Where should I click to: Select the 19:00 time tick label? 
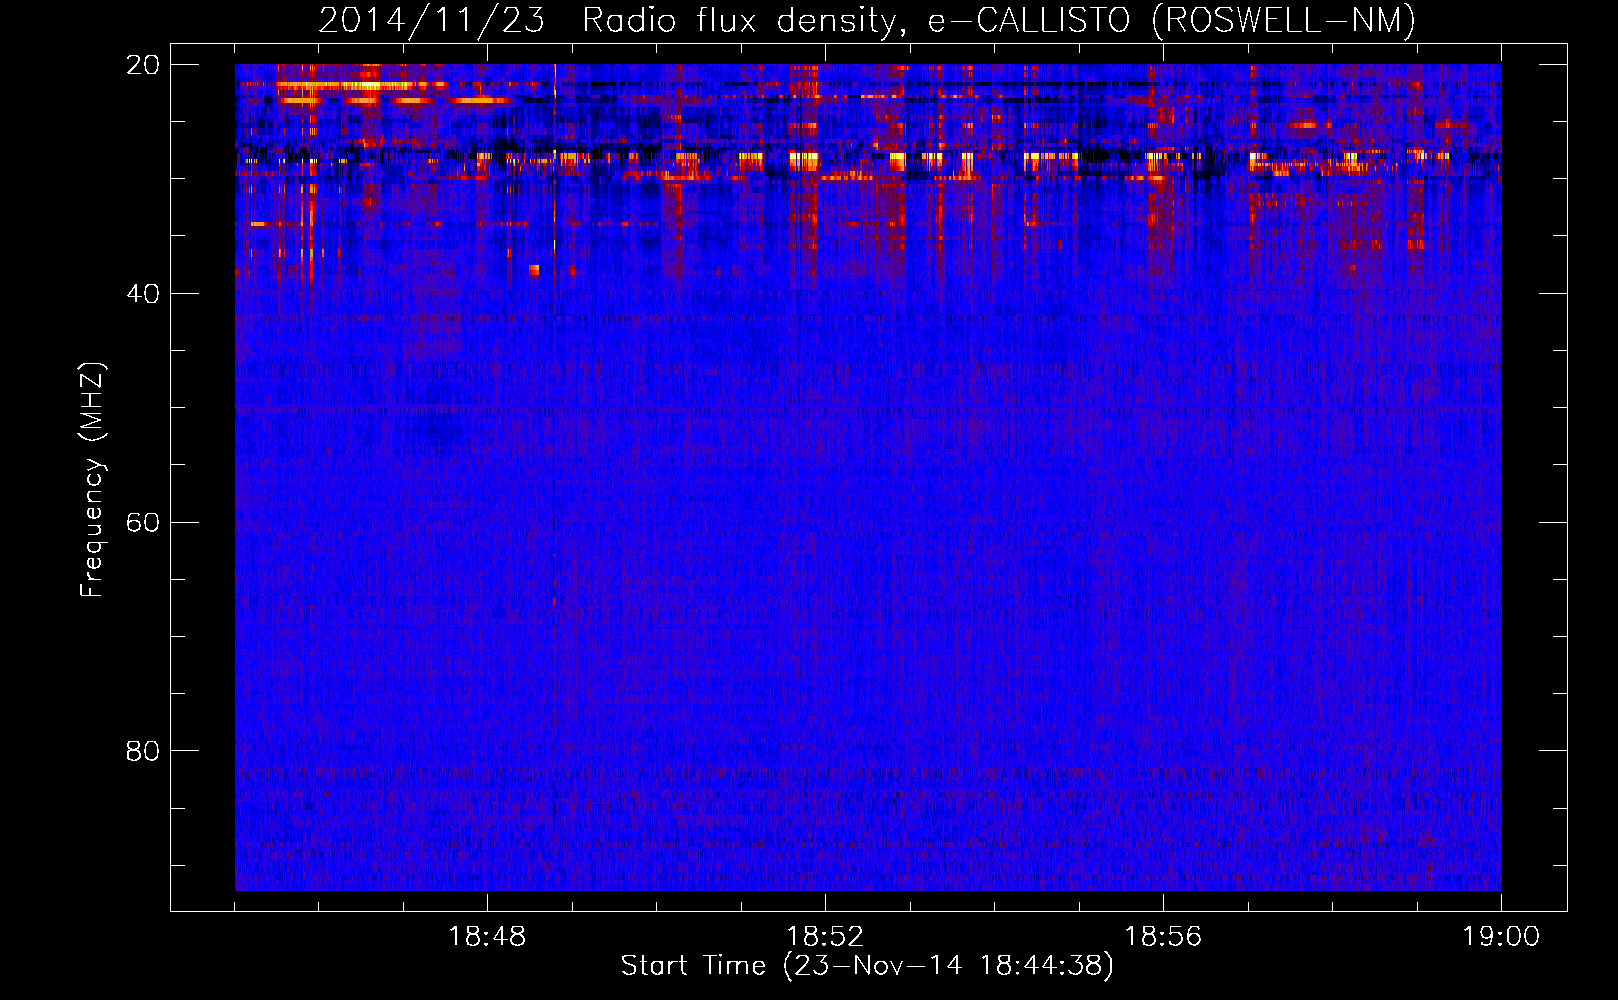(1501, 937)
